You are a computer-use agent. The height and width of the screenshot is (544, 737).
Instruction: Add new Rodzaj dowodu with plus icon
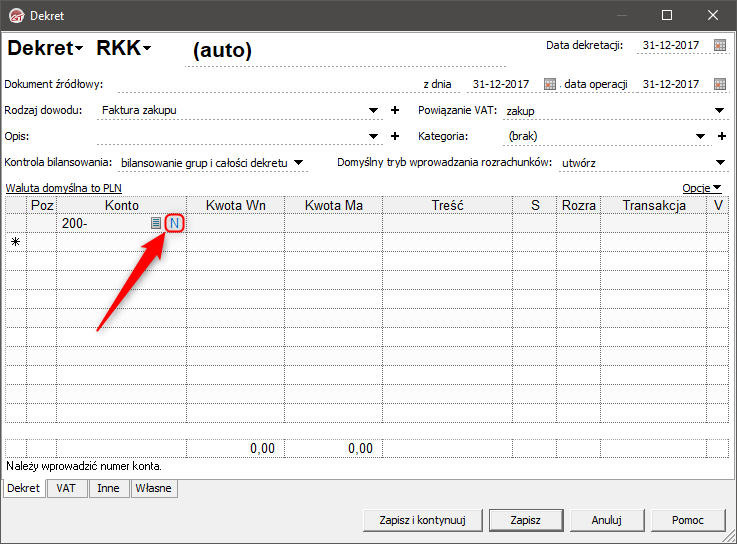point(395,110)
